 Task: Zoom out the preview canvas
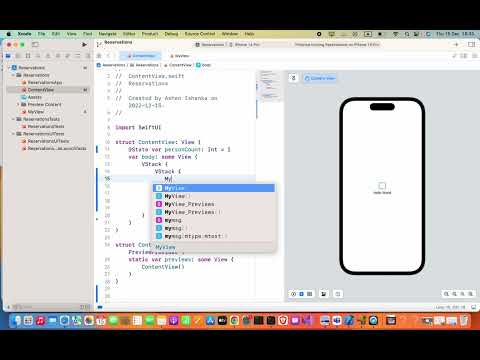(x=446, y=294)
